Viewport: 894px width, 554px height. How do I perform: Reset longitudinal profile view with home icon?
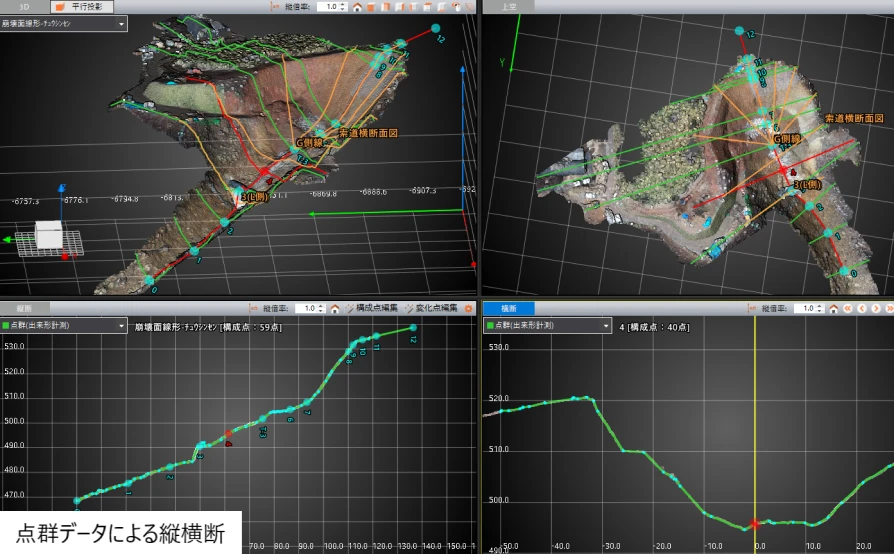(x=335, y=309)
